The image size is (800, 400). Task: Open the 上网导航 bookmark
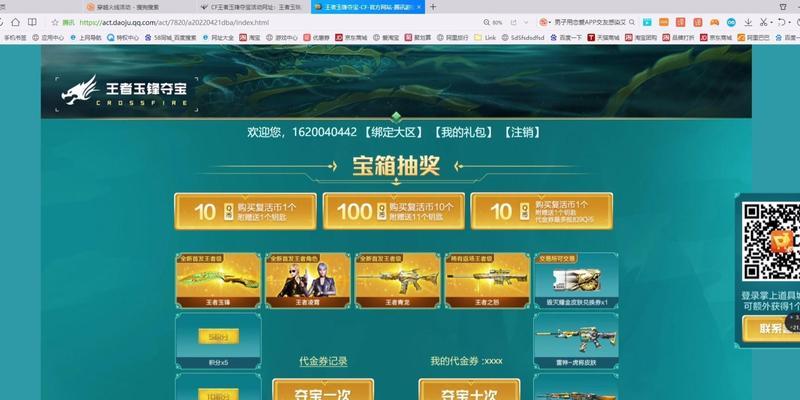86,38
